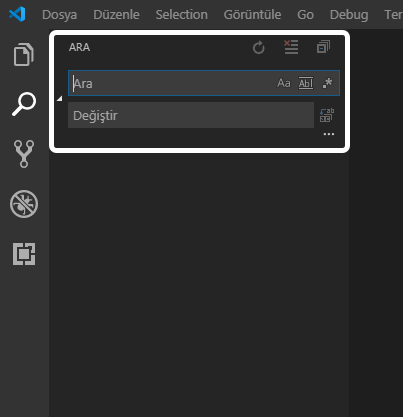
Task: Click into the Değiştir replace field
Action: pos(191,115)
